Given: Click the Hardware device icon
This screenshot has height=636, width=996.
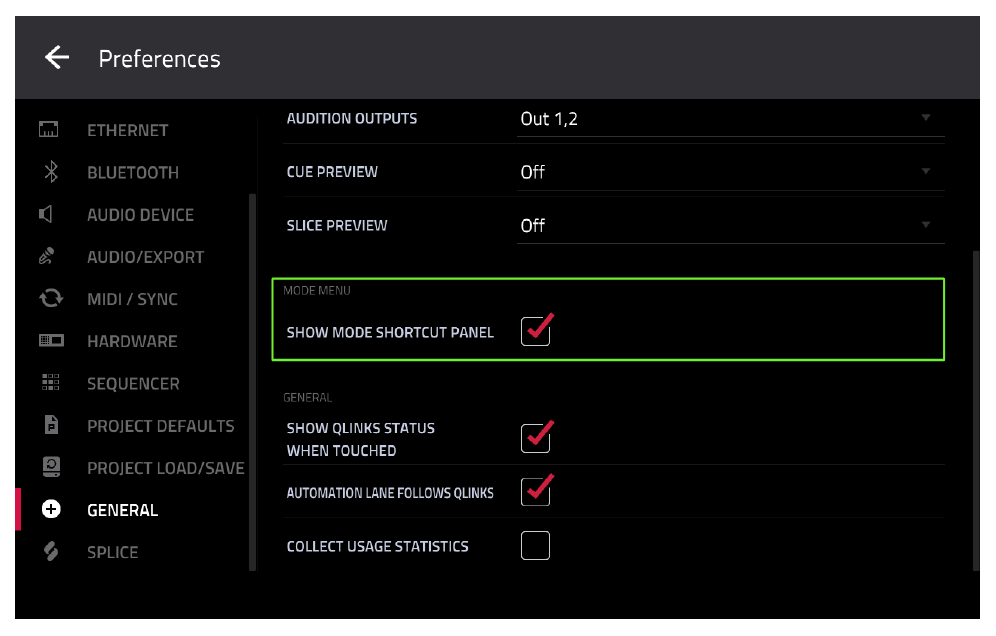Looking at the screenshot, I should pyautogui.click(x=51, y=341).
